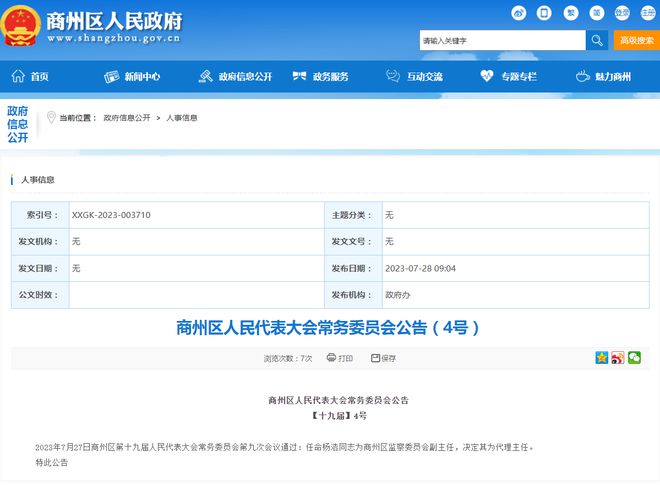Select publish date 2023-07-28 09:04
This screenshot has height=485, width=660.
tap(420, 269)
